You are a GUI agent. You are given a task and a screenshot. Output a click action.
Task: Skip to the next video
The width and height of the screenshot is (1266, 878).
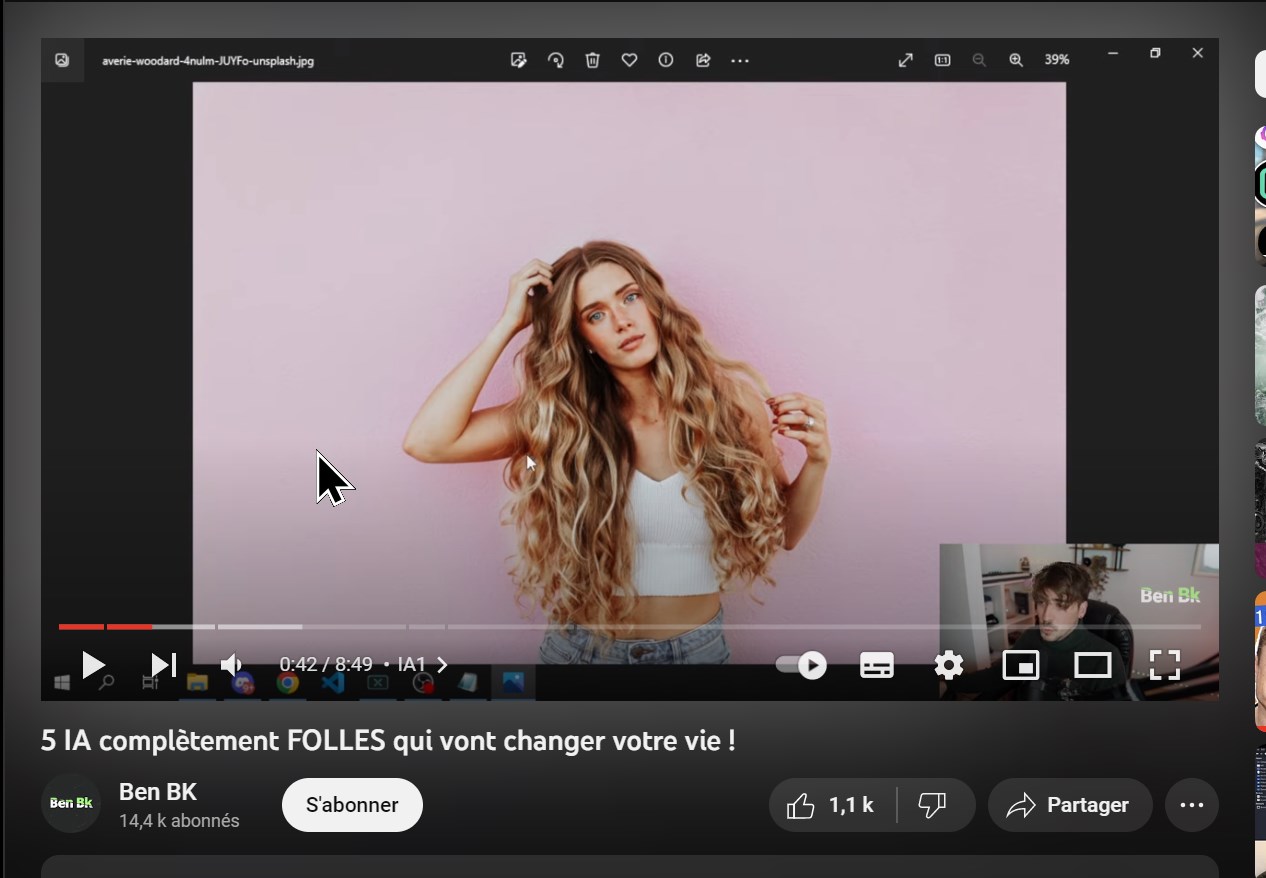pyautogui.click(x=163, y=665)
